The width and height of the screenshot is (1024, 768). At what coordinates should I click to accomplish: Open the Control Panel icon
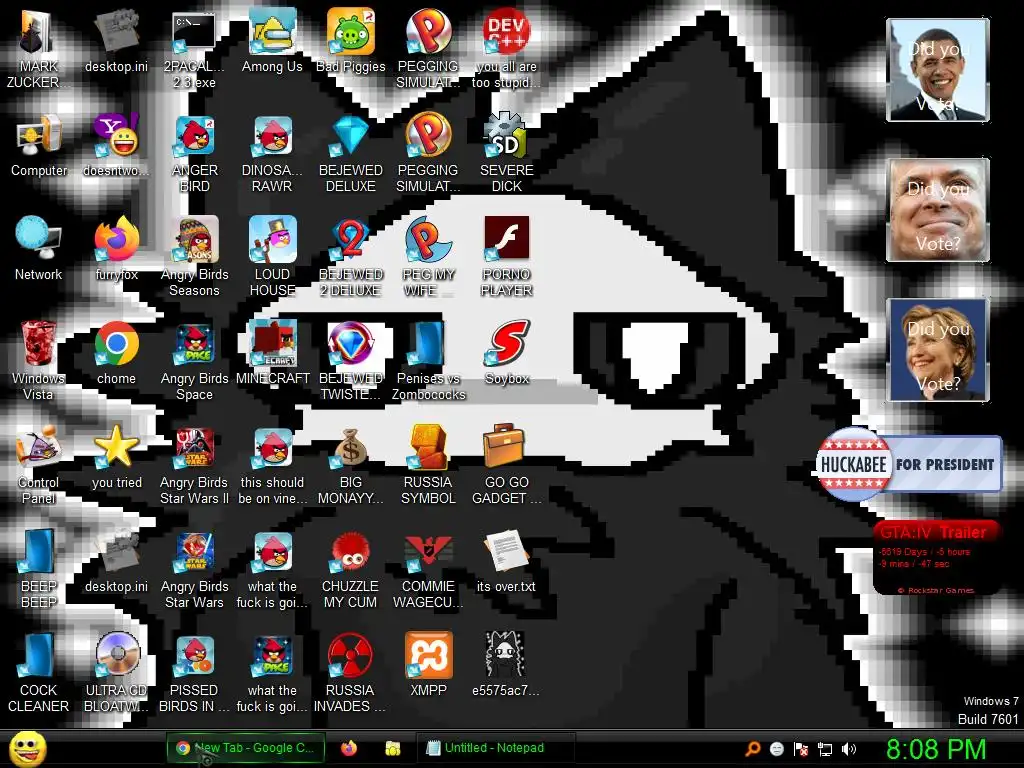click(x=39, y=464)
